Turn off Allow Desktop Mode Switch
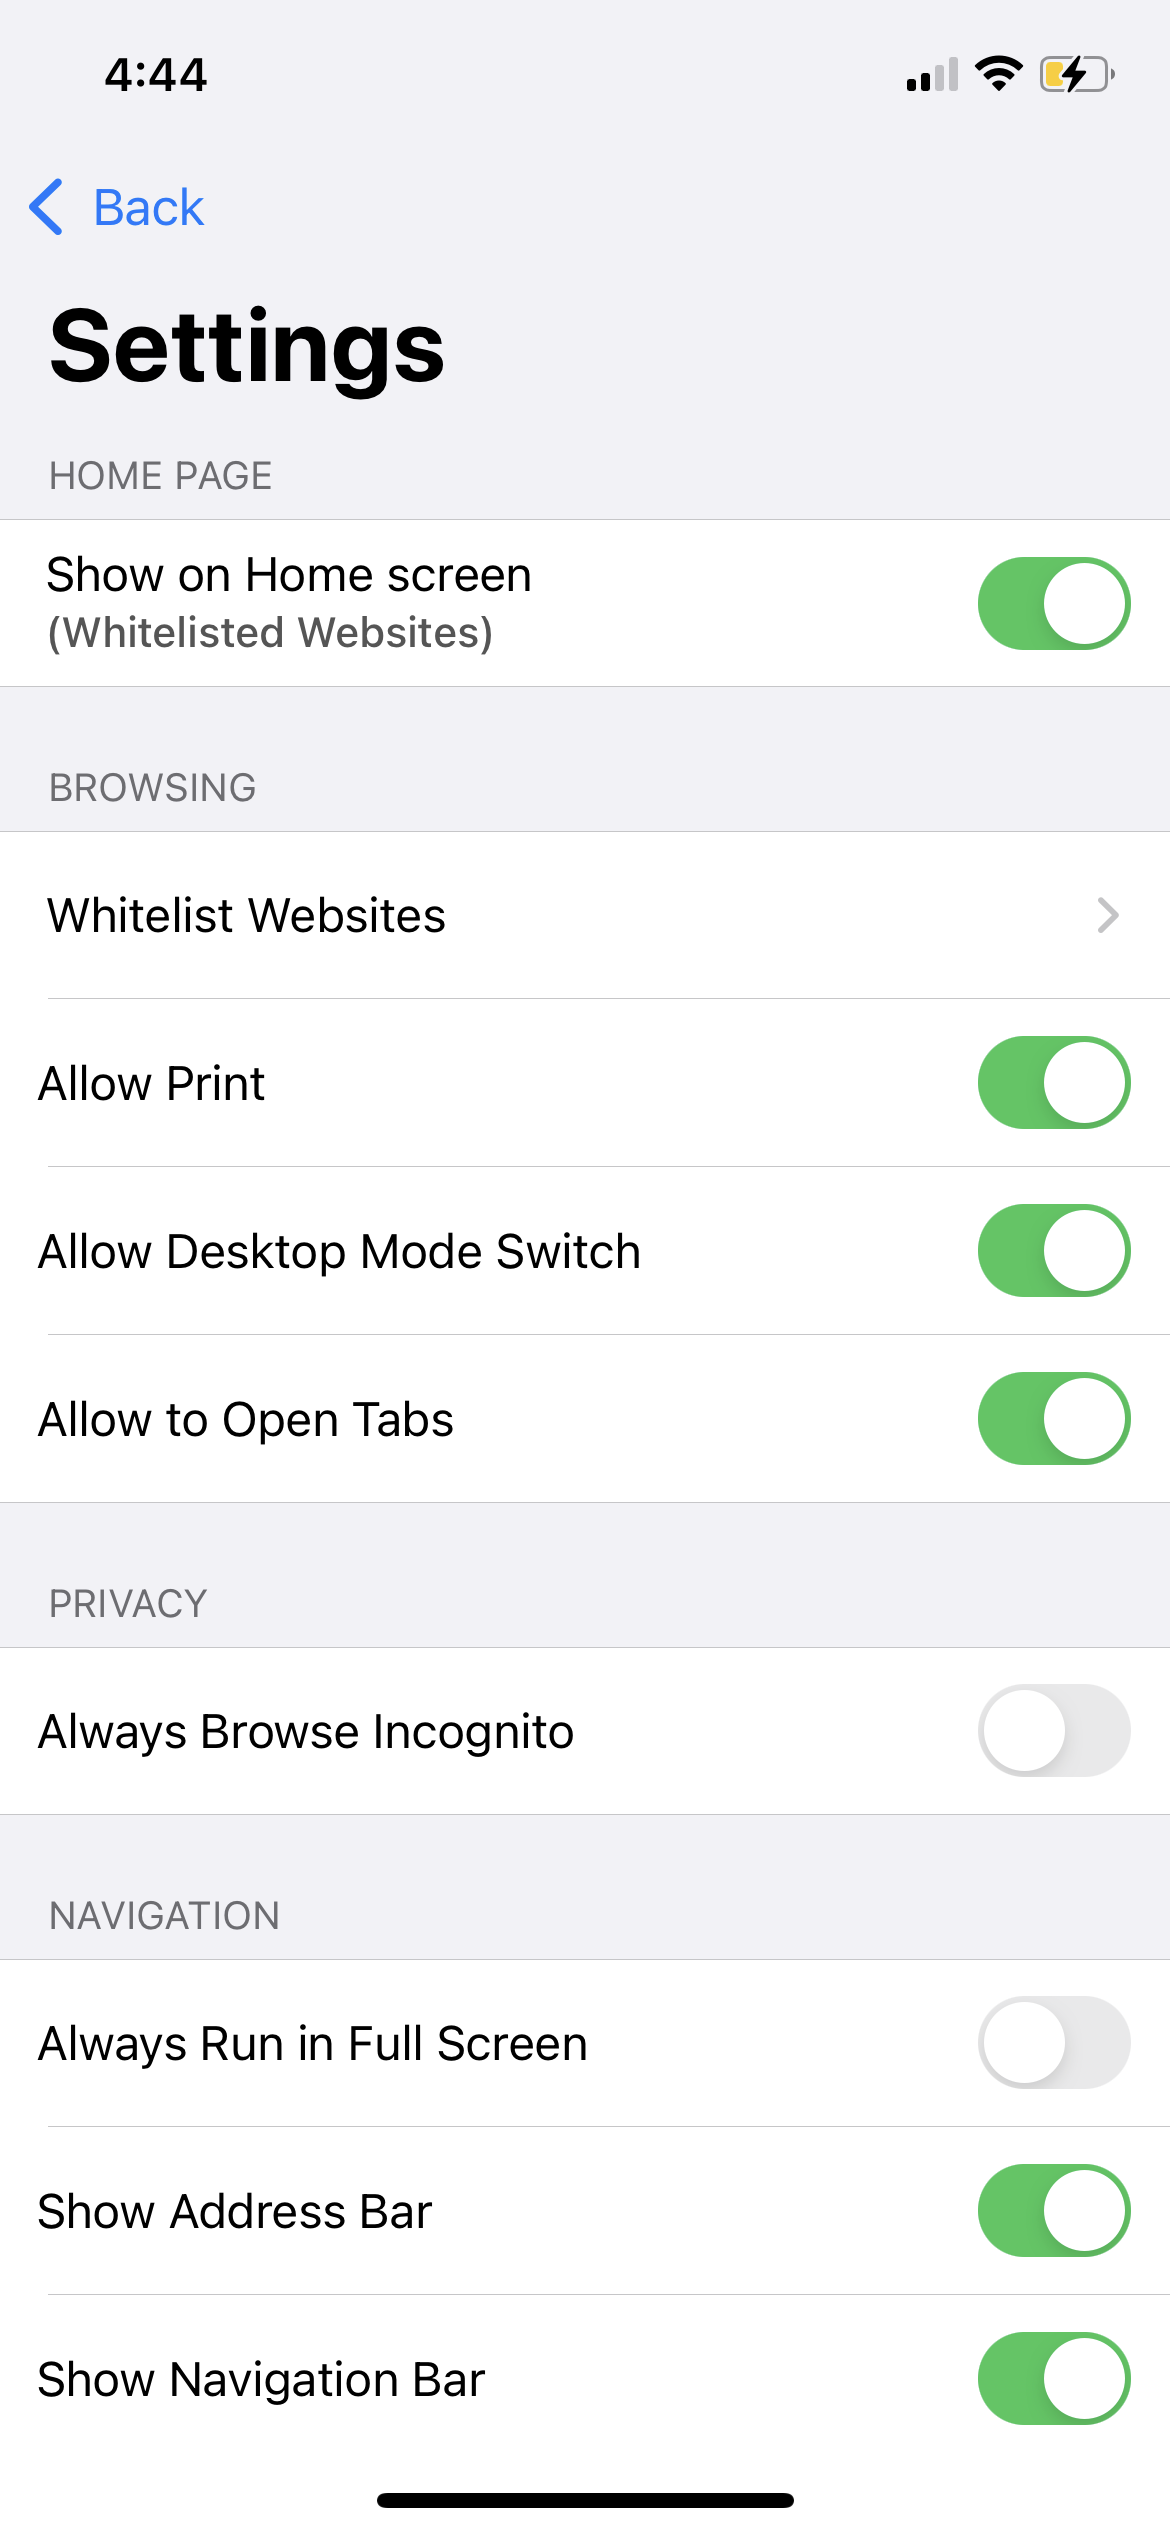 [x=1054, y=1250]
